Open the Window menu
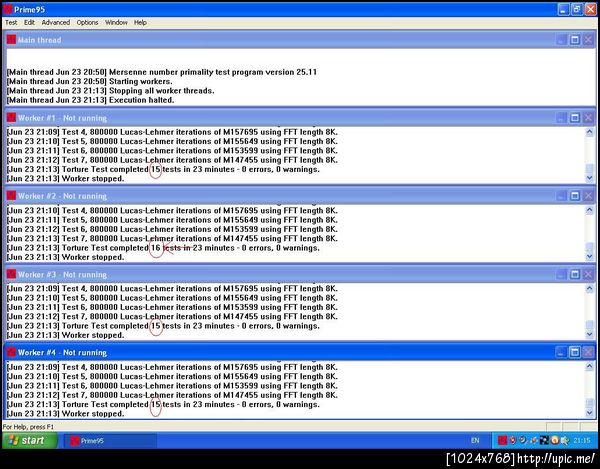 [x=116, y=23]
